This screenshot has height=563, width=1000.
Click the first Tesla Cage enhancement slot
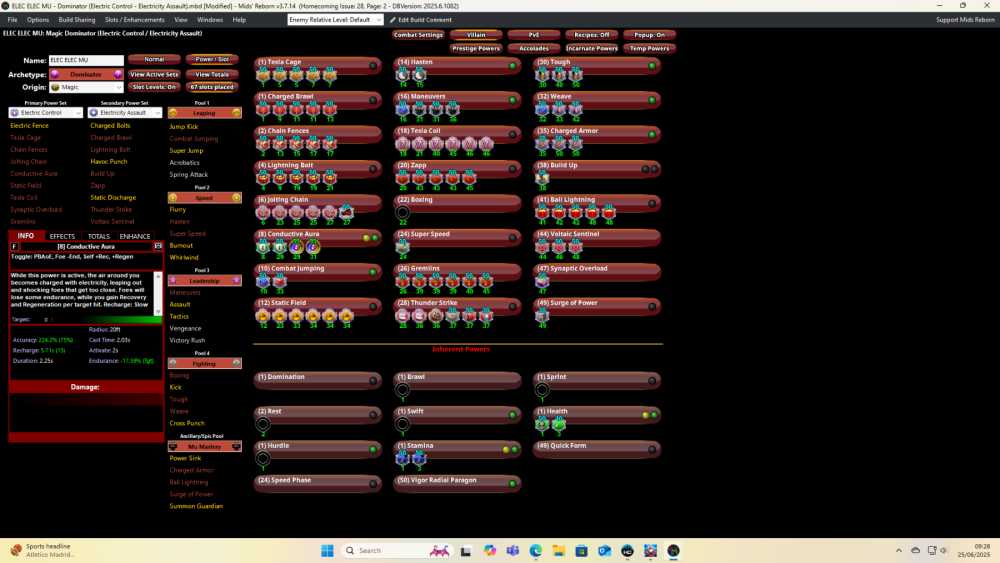coord(264,76)
